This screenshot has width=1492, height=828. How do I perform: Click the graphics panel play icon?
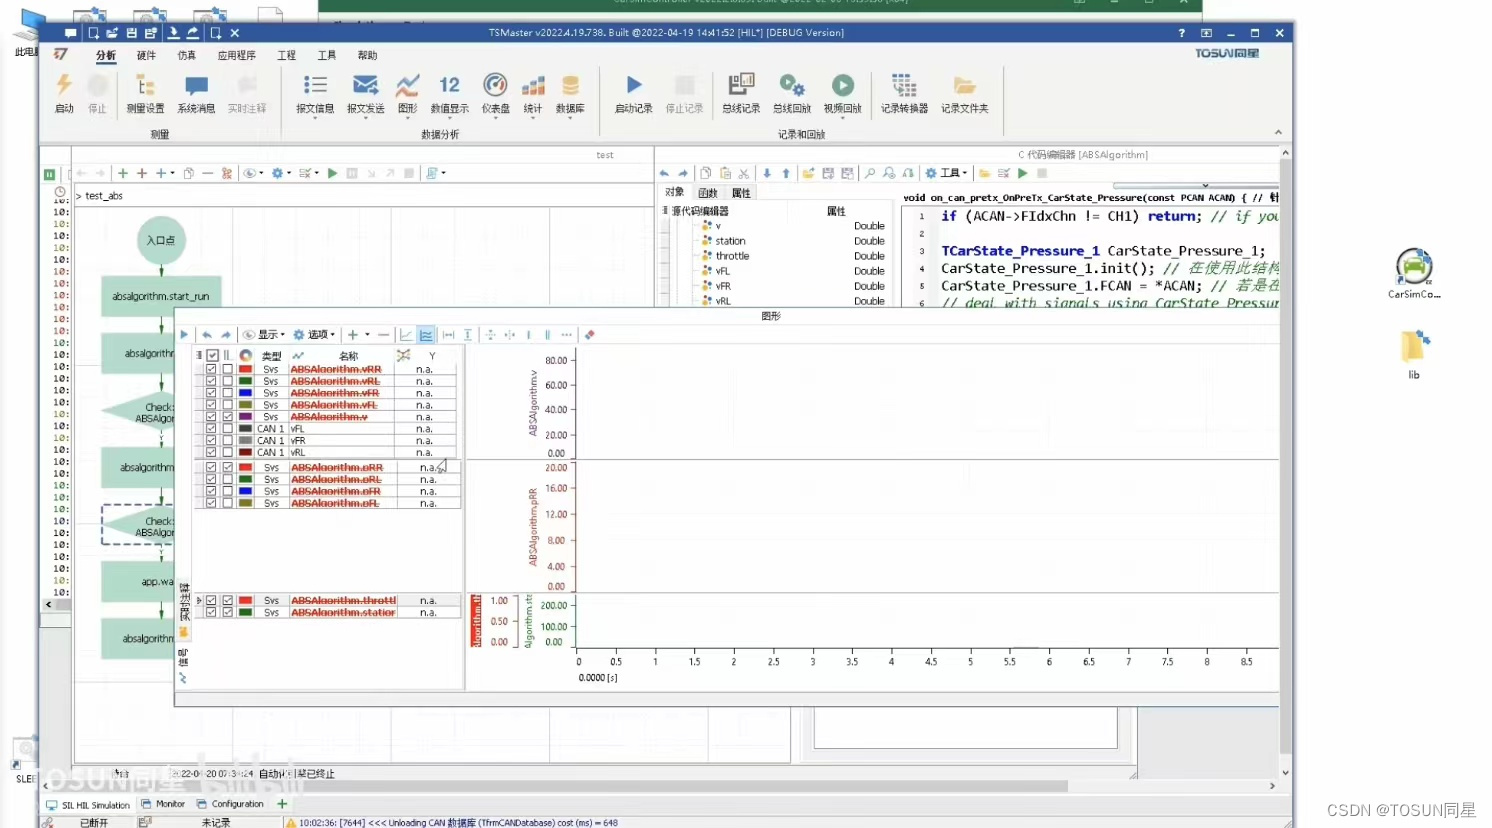[184, 335]
